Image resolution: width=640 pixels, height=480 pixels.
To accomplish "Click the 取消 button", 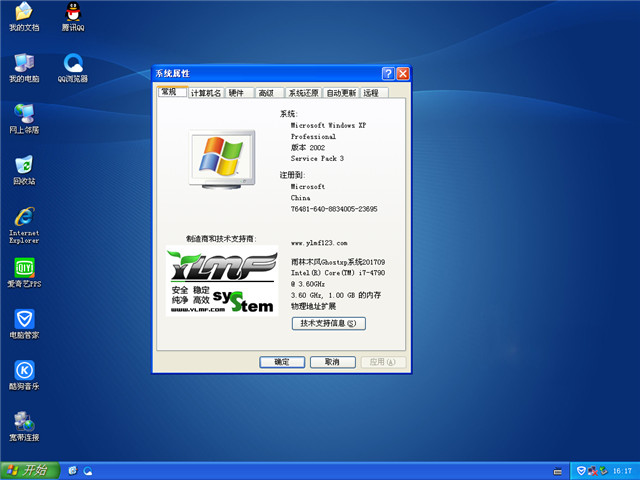I will (x=333, y=362).
